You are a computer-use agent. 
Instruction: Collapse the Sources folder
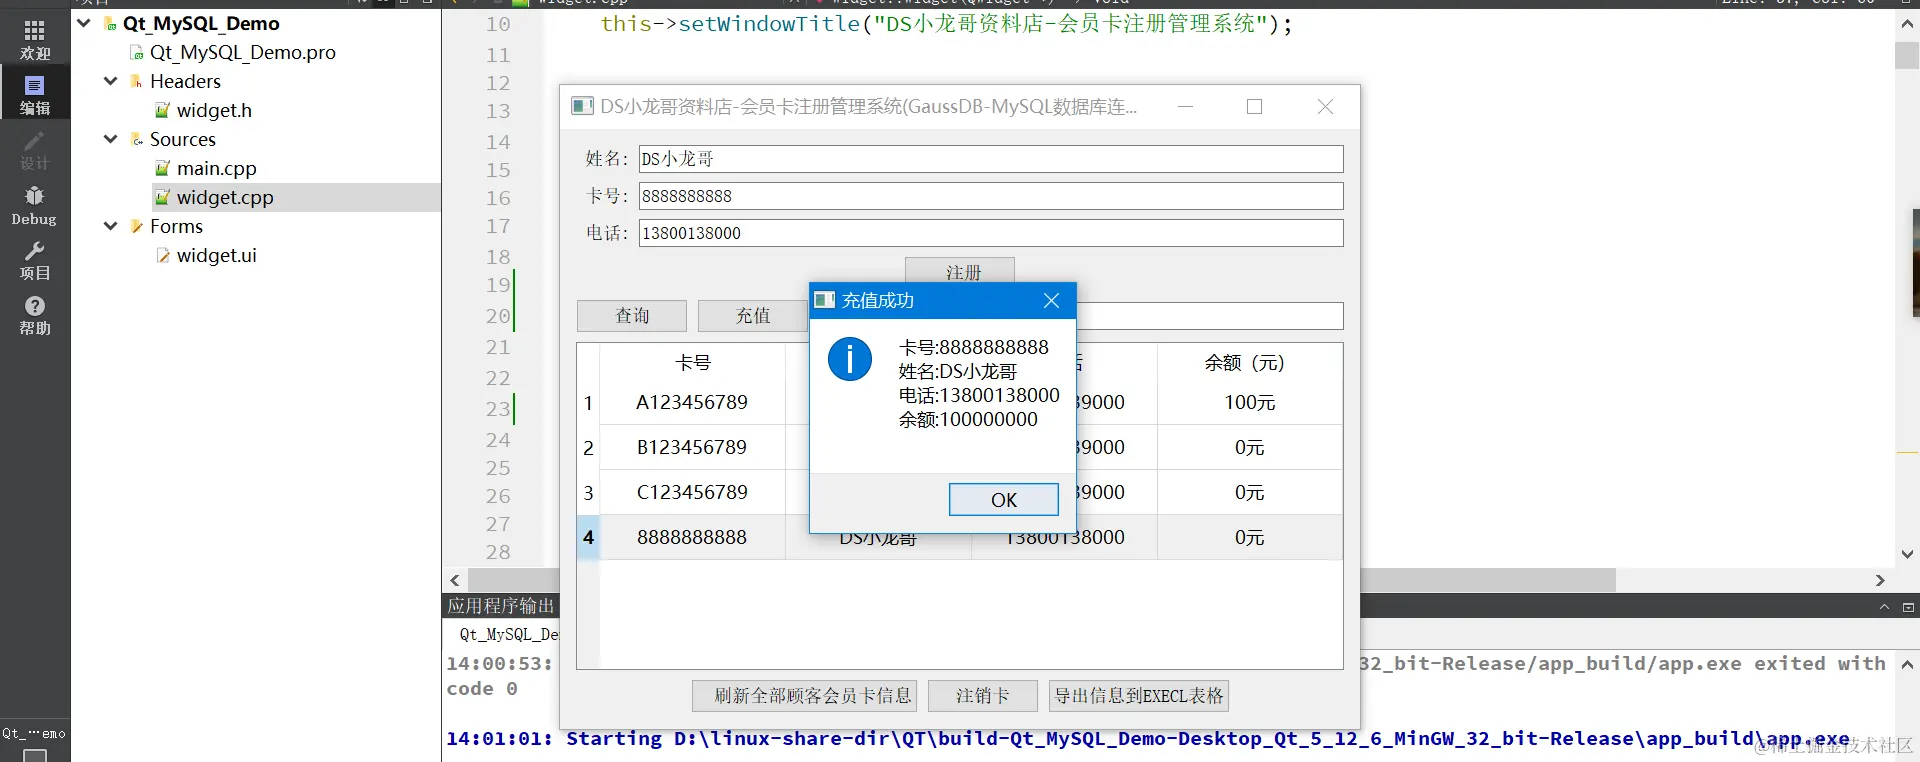click(x=111, y=139)
